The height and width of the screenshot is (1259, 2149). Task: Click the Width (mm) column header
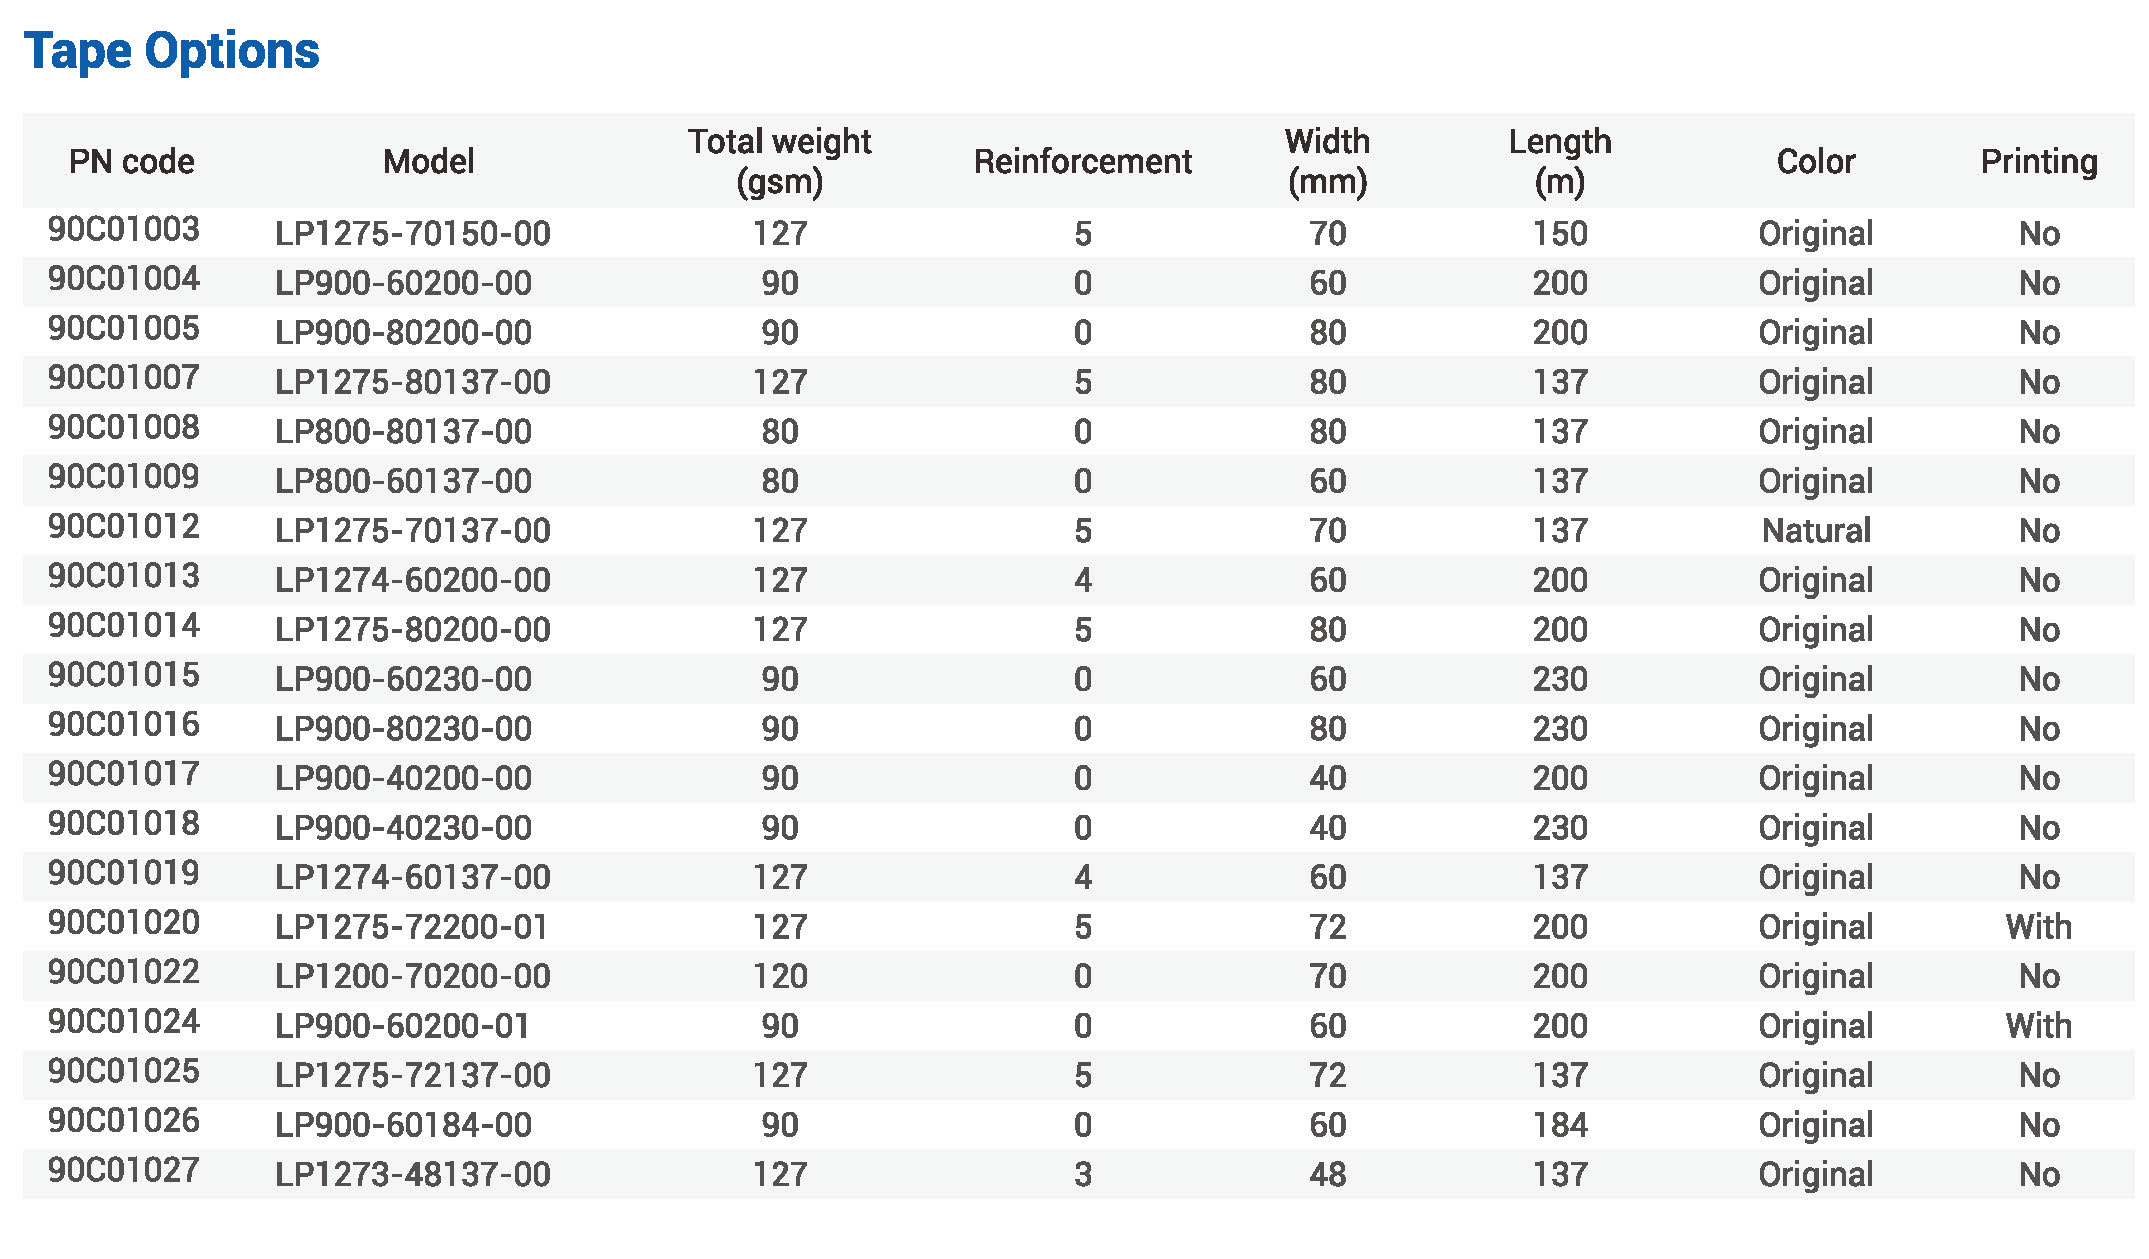tap(1327, 161)
